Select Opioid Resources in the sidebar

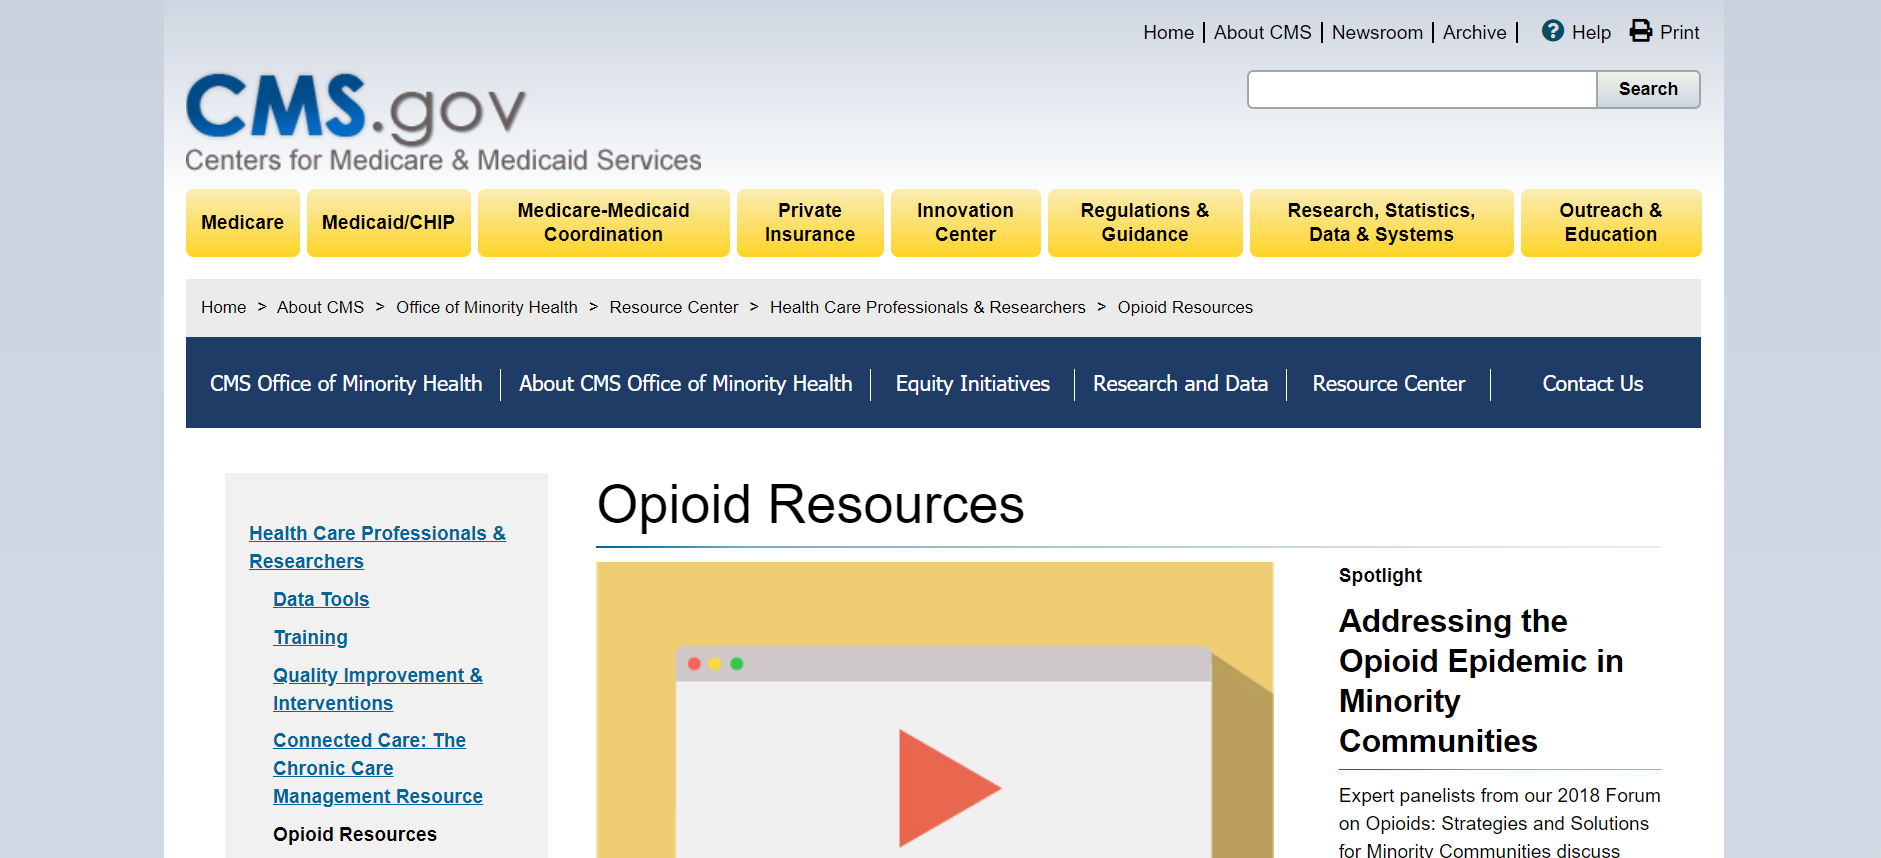click(355, 834)
